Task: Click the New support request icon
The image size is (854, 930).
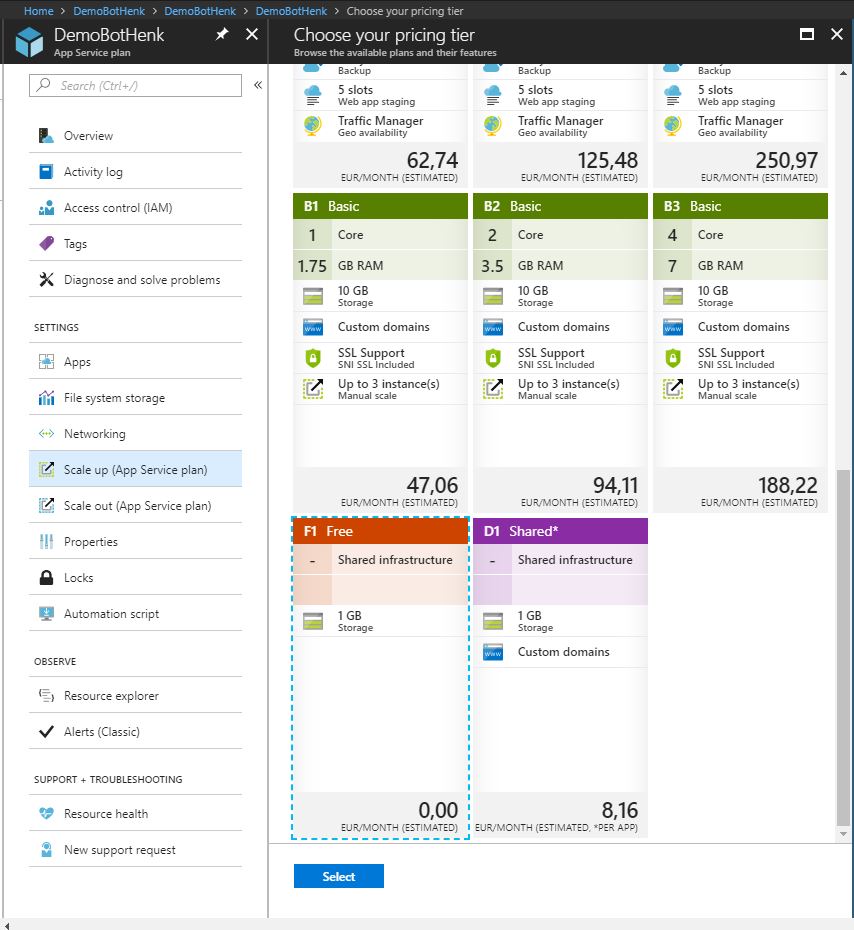Action: (46, 849)
